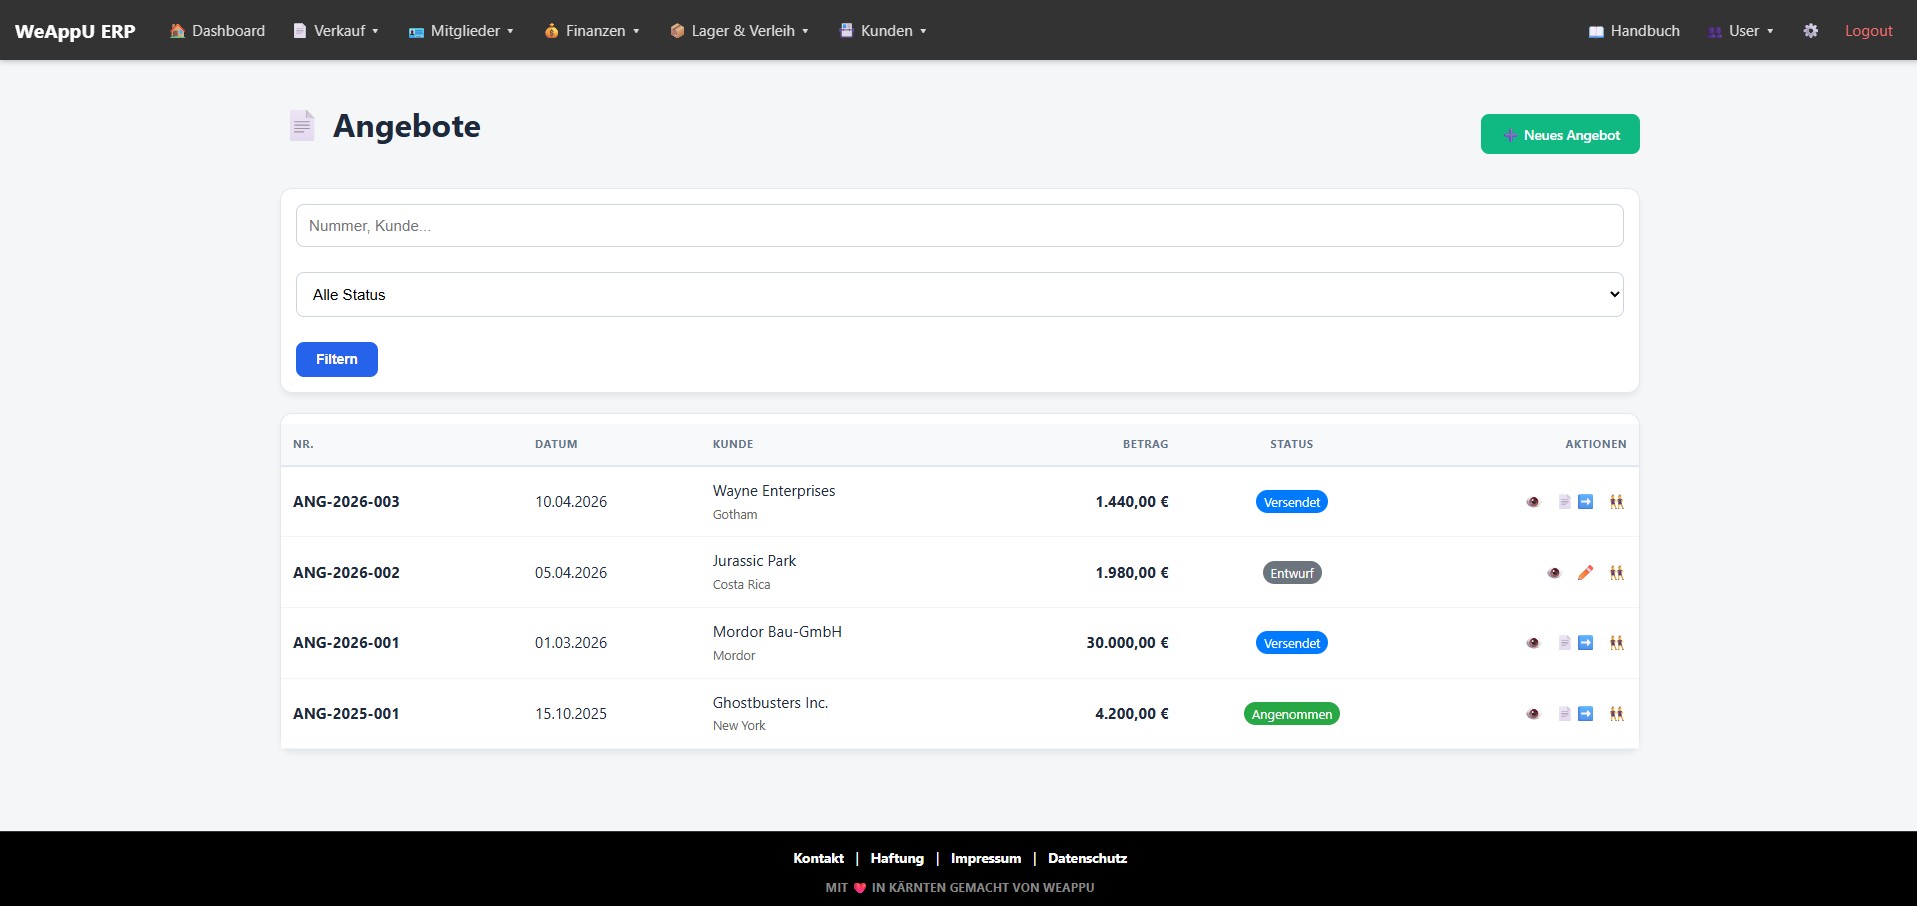The height and width of the screenshot is (906, 1917).
Task: Select offer number ANG-2026-002
Action: [346, 573]
